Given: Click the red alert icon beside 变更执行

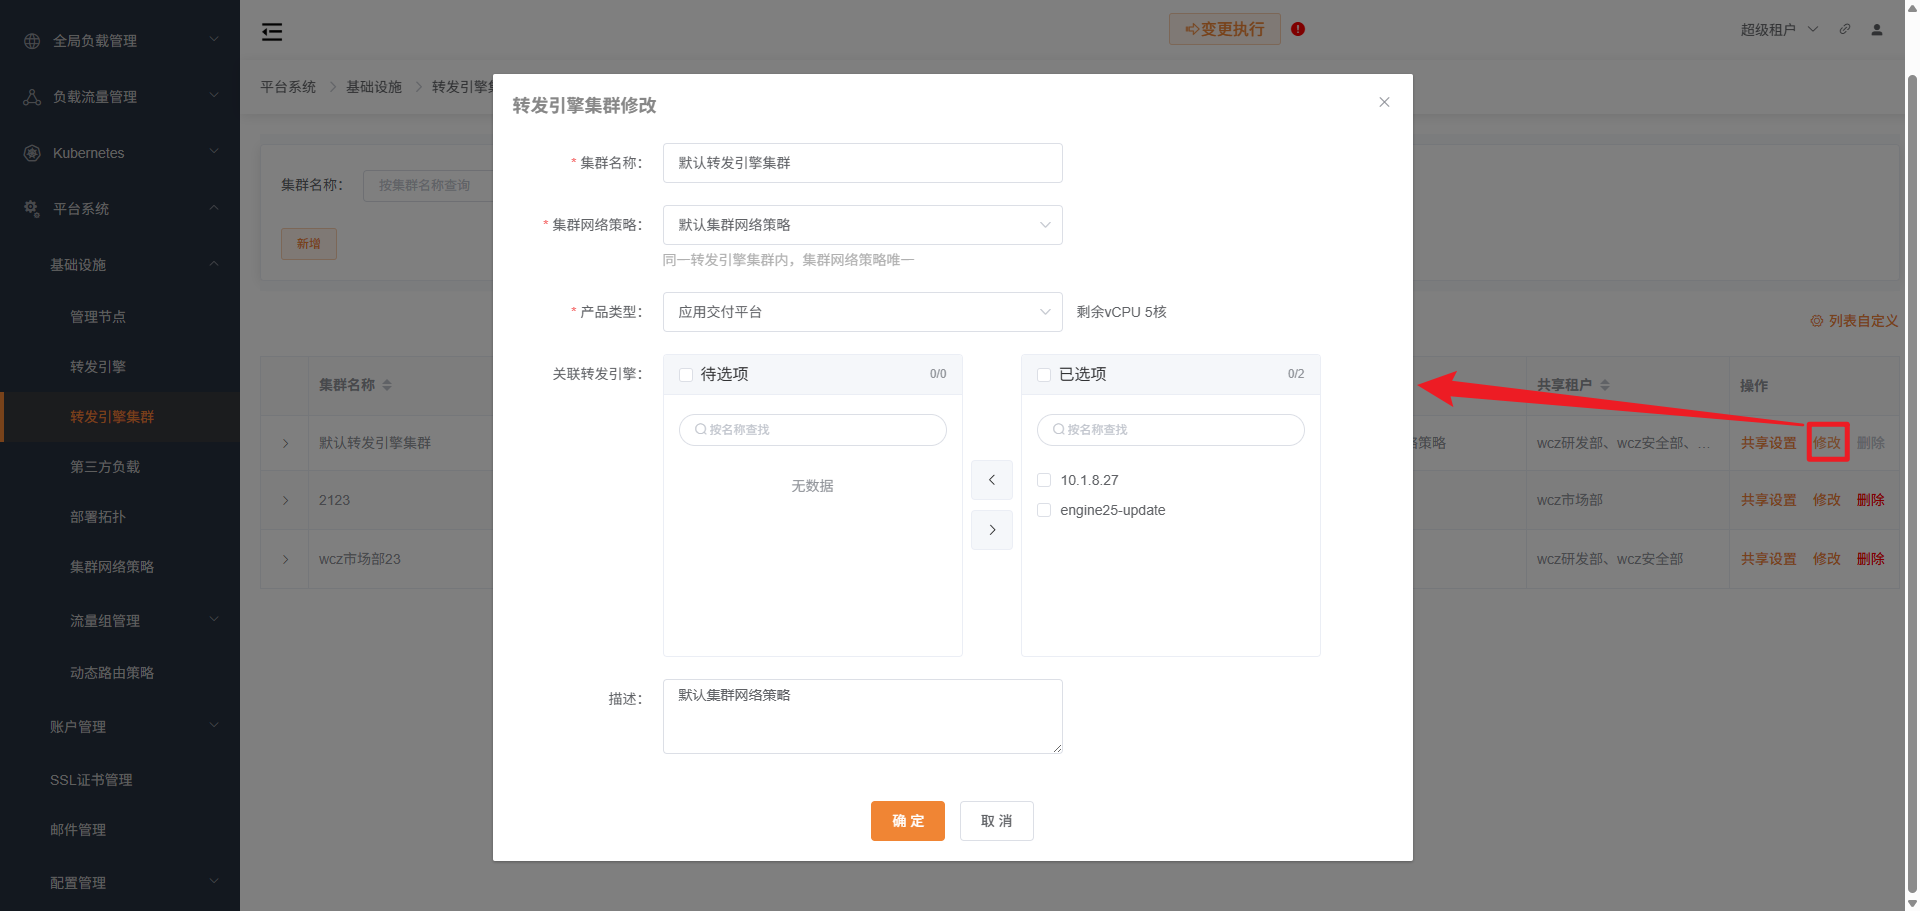Looking at the screenshot, I should [1298, 29].
